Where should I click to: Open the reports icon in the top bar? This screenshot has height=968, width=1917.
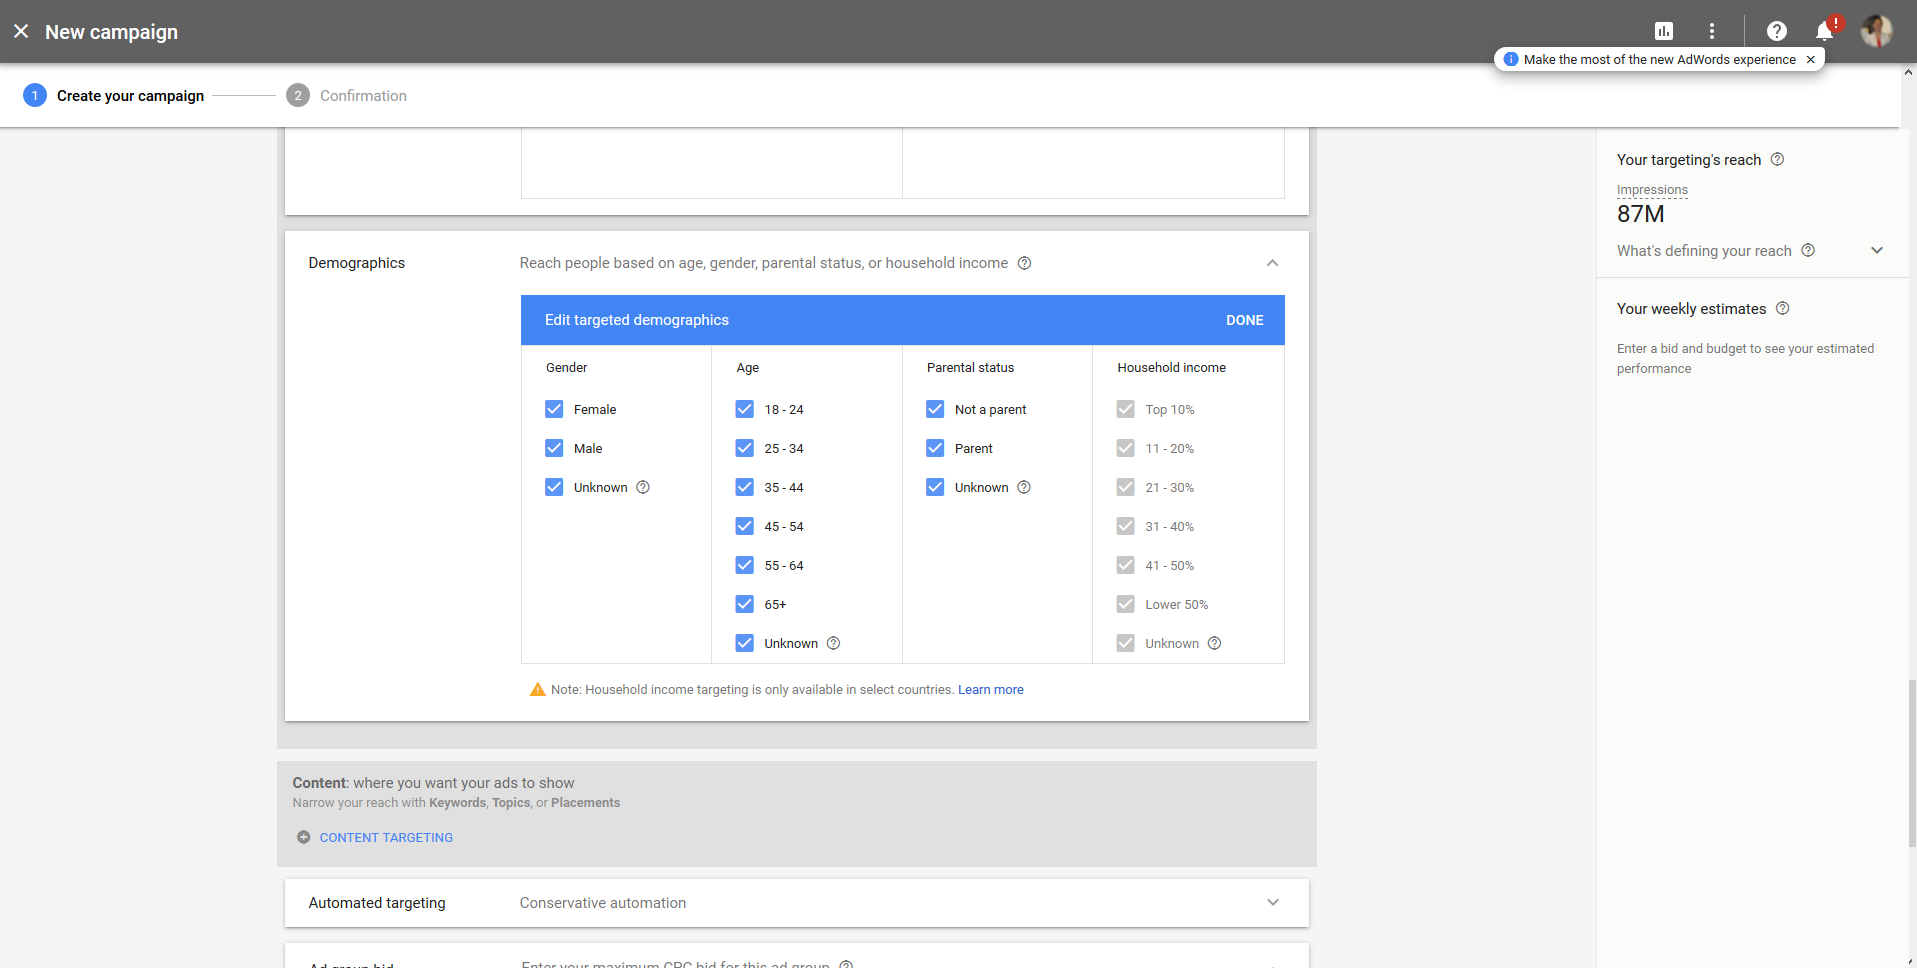pyautogui.click(x=1663, y=31)
